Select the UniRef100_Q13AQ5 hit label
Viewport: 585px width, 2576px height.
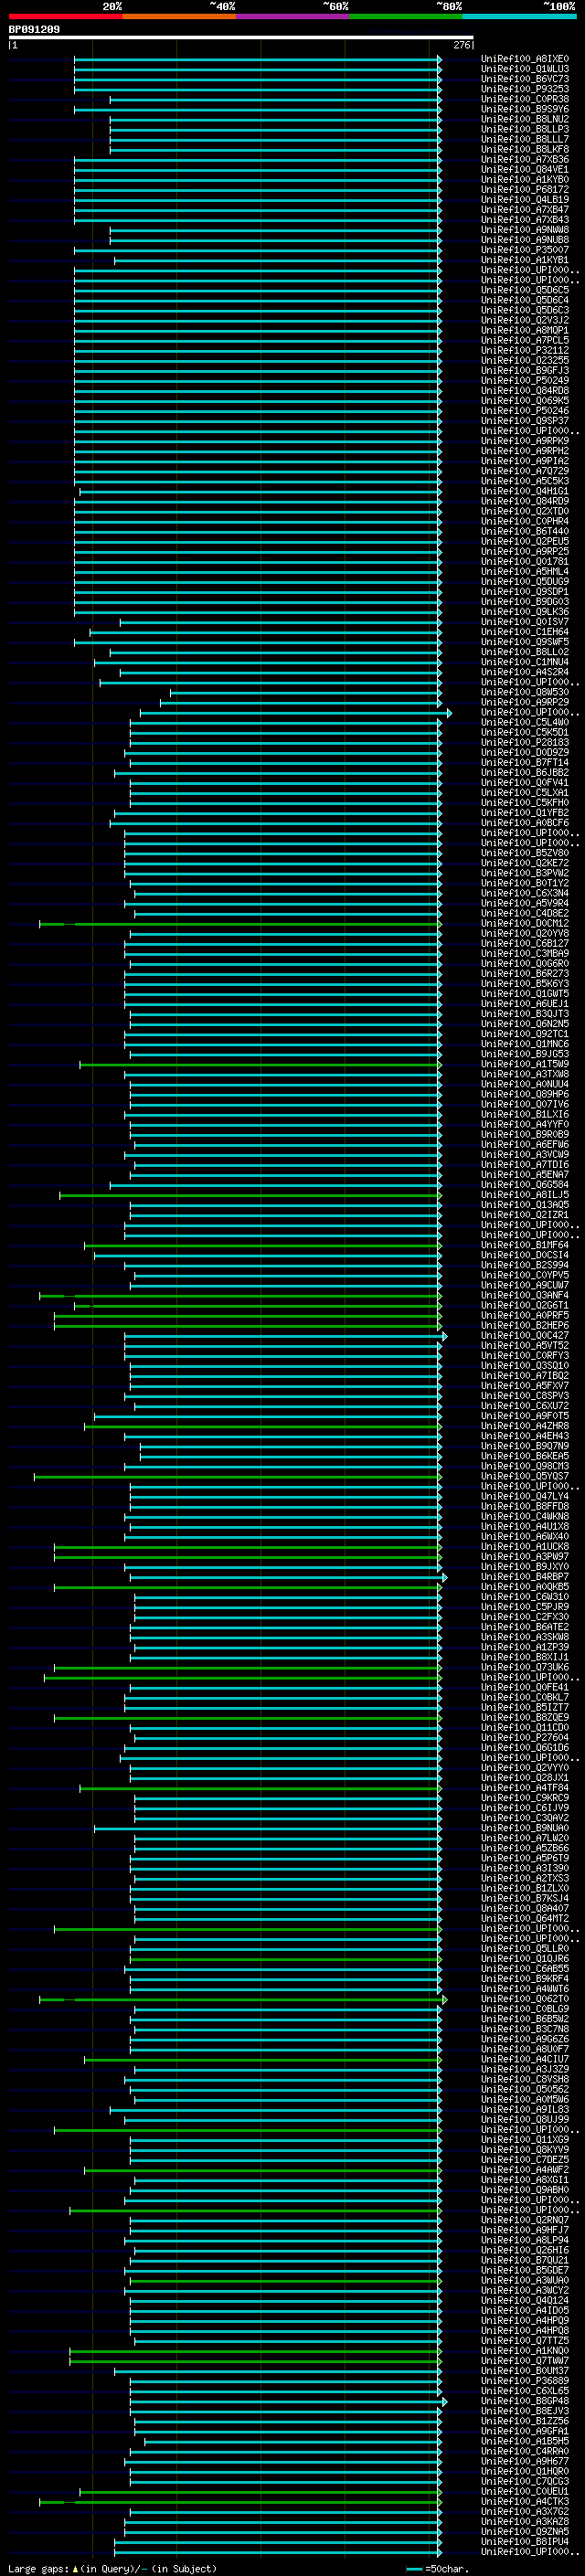click(x=525, y=1204)
